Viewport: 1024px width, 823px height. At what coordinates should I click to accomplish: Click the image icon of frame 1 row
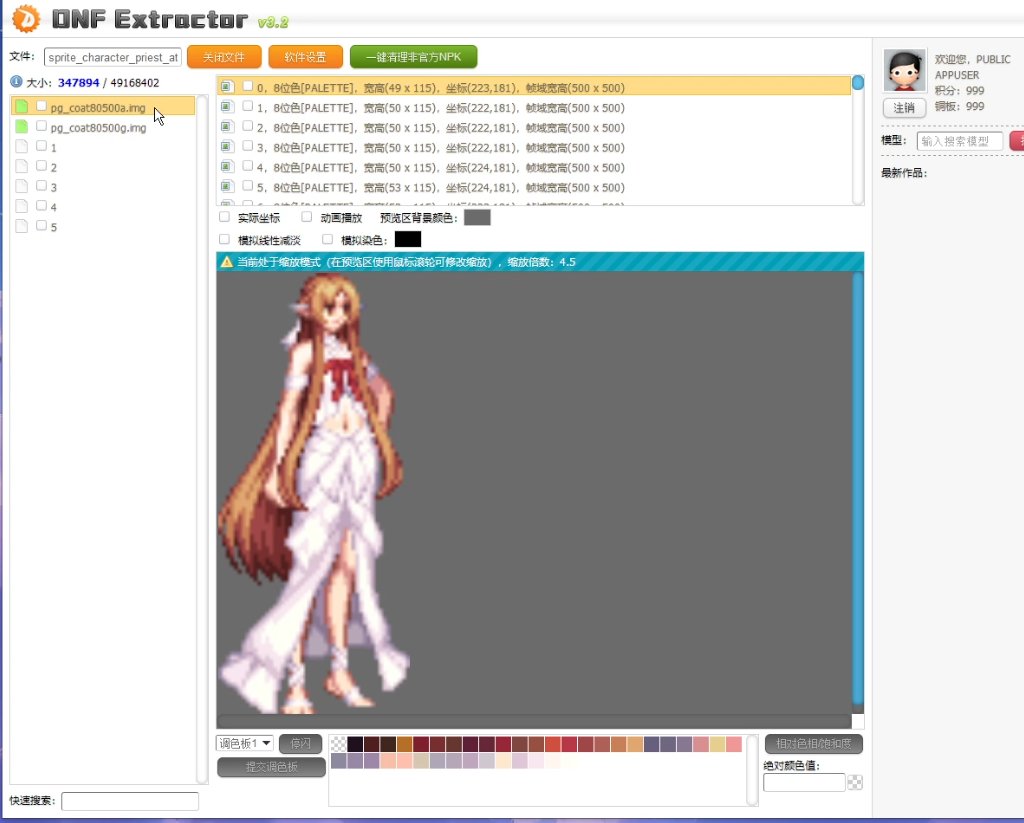227,106
